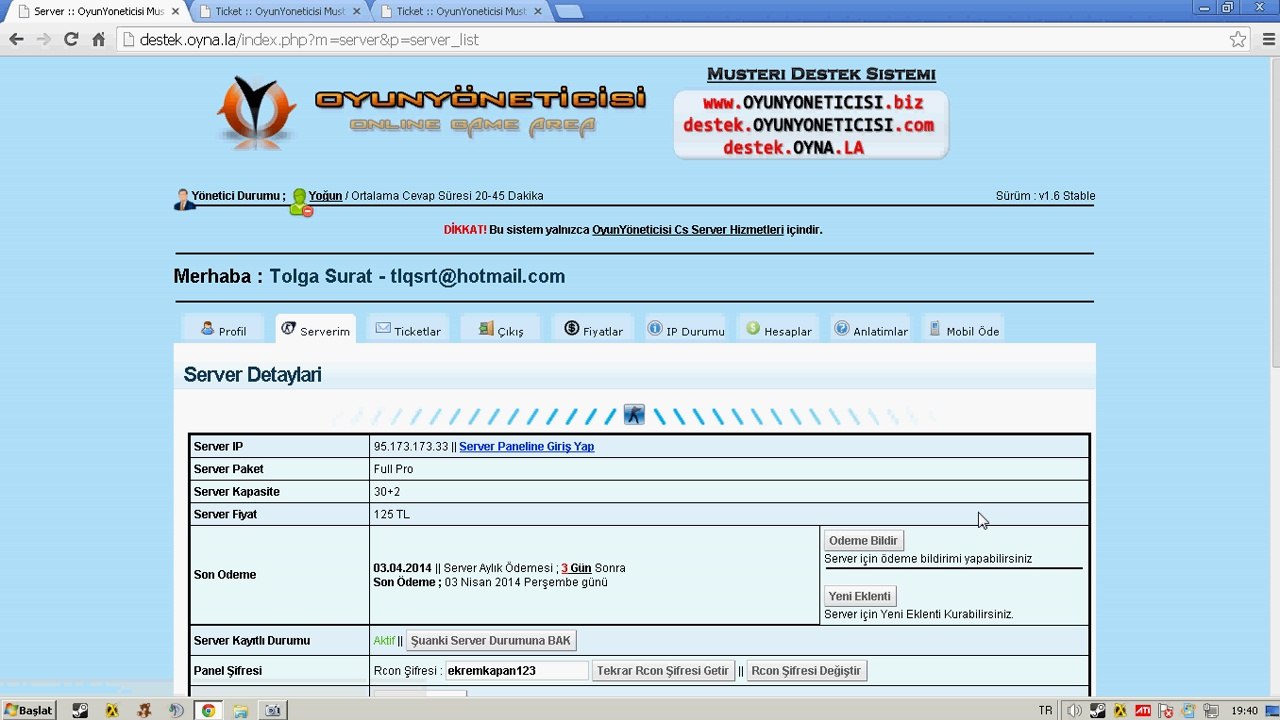Open the IP Durumu tab
This screenshot has width=1280, height=720.
point(686,329)
